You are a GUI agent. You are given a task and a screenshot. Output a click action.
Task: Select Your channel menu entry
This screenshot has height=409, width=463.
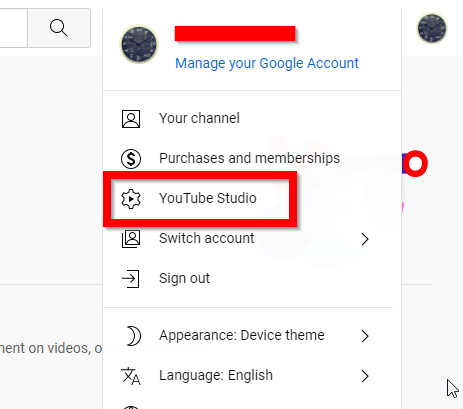252,118
